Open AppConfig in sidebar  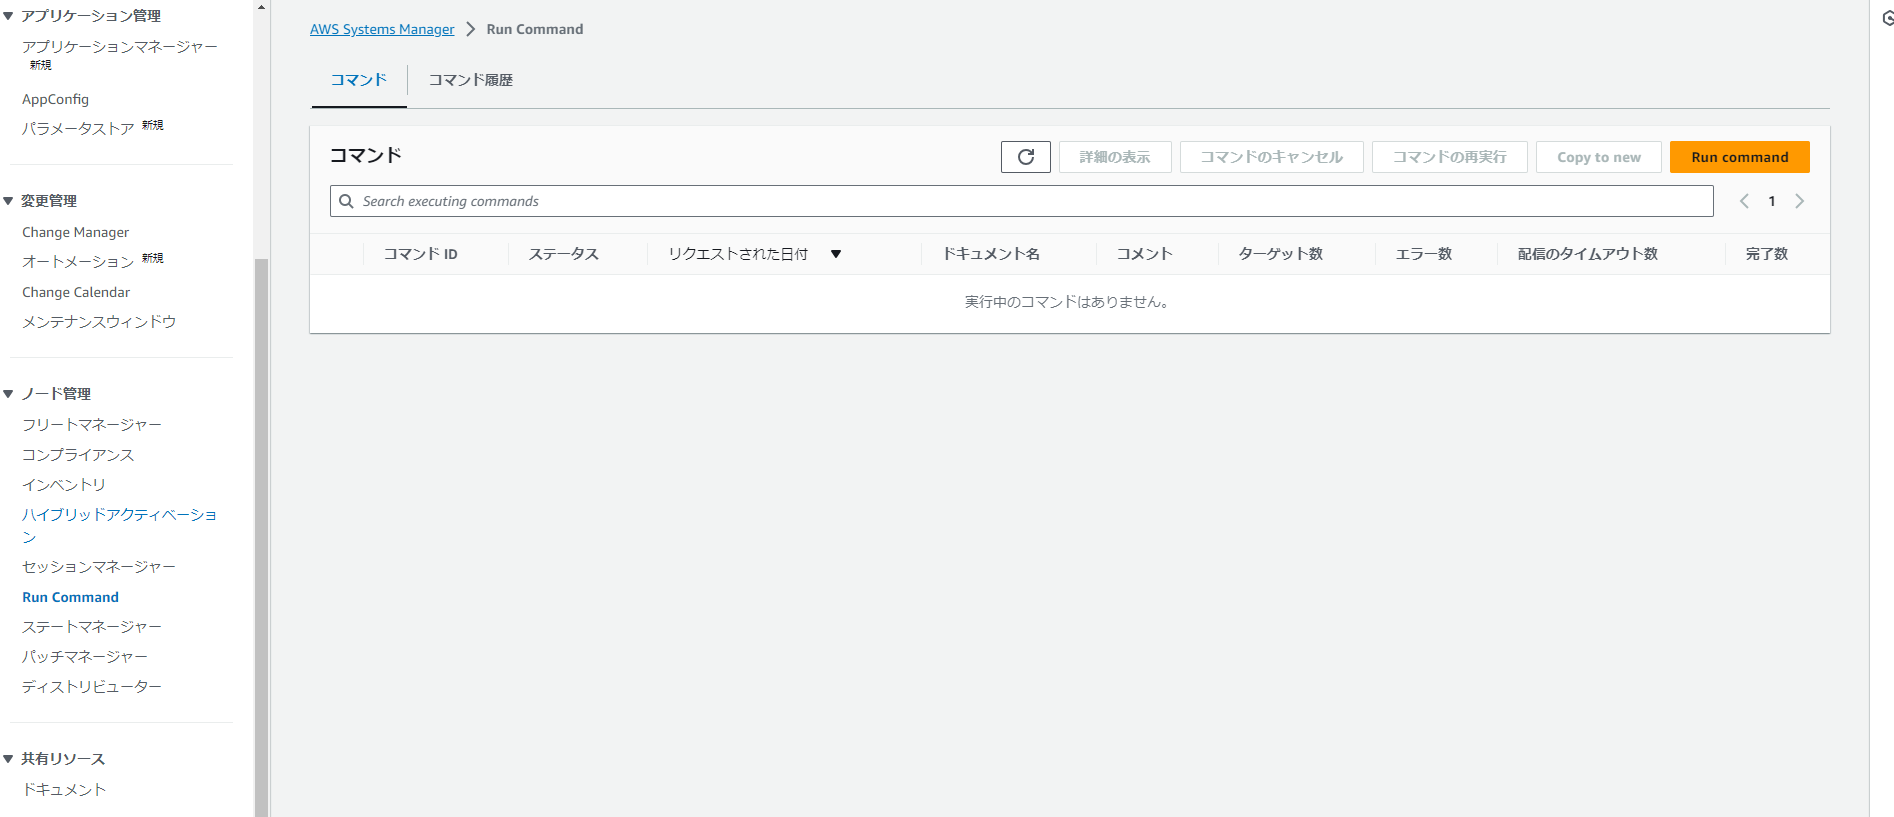55,99
